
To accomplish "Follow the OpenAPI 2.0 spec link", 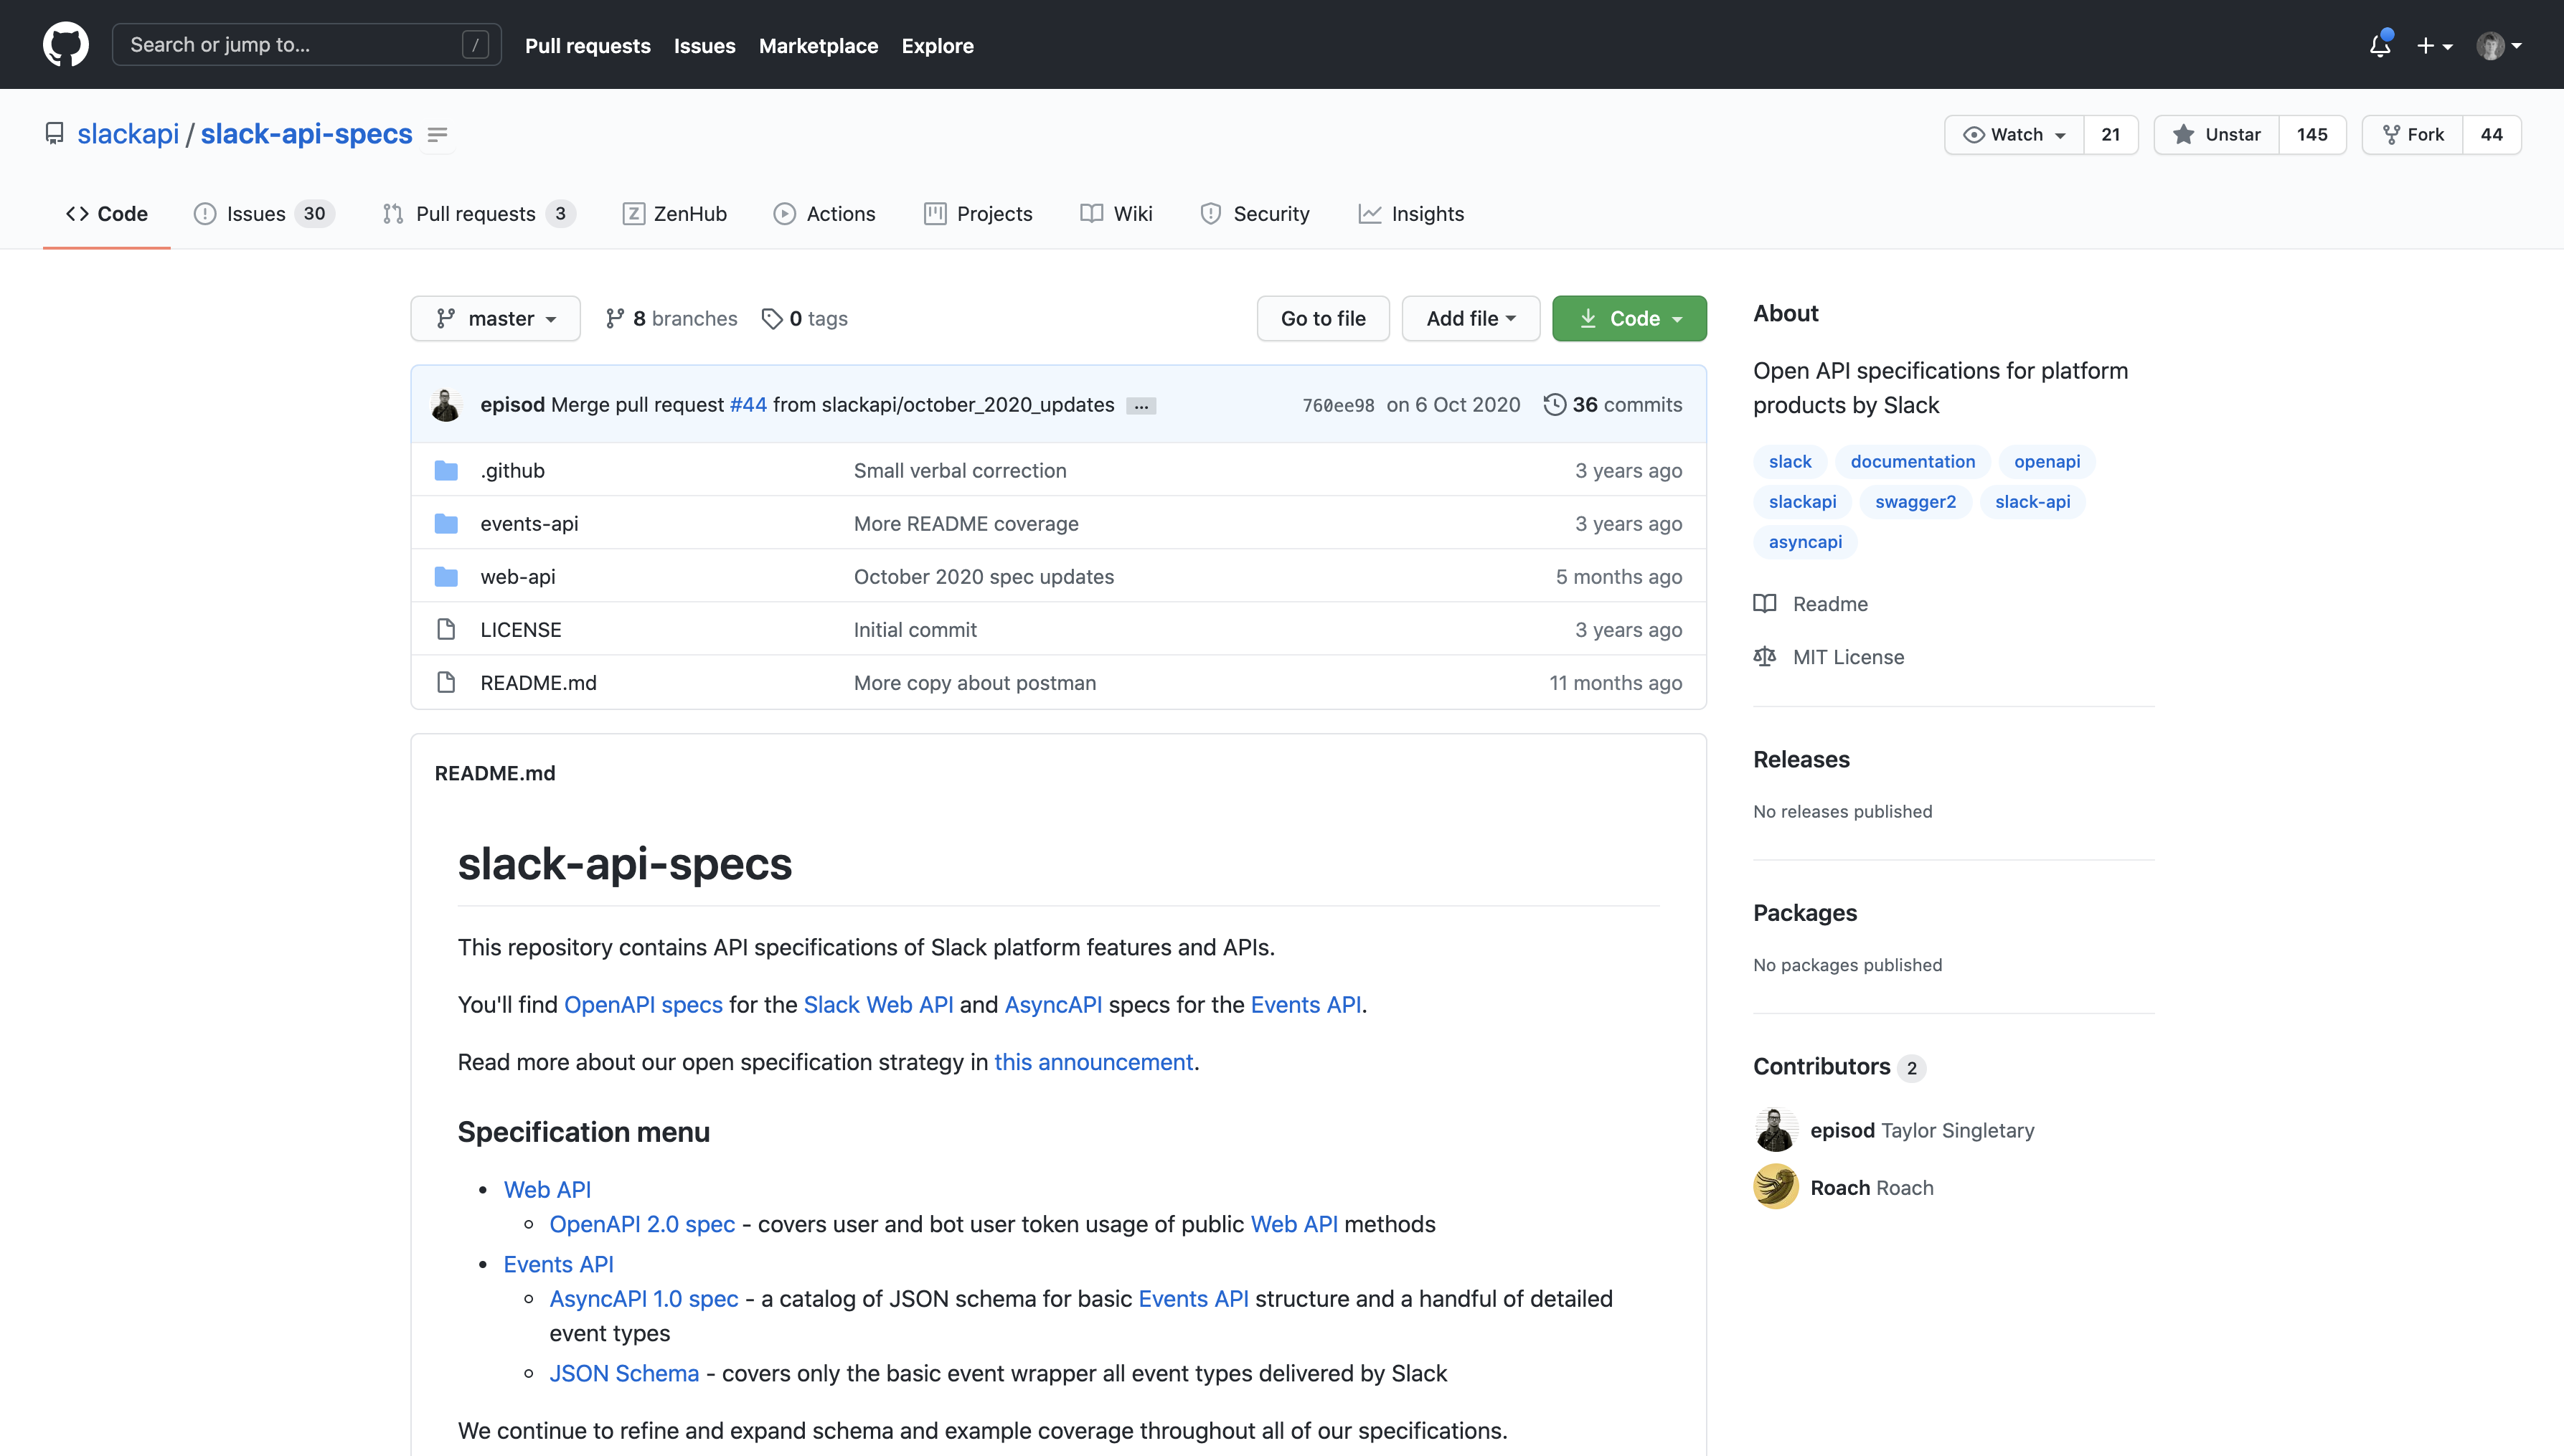I will pyautogui.click(x=642, y=1224).
